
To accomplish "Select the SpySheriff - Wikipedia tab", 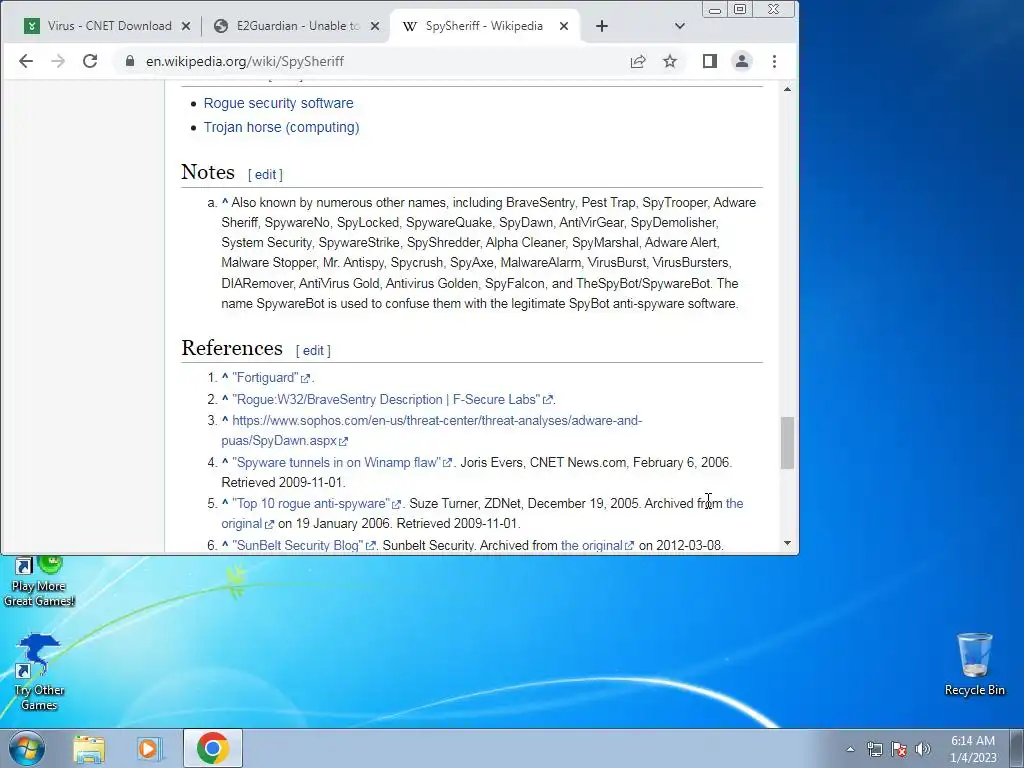I will point(485,26).
